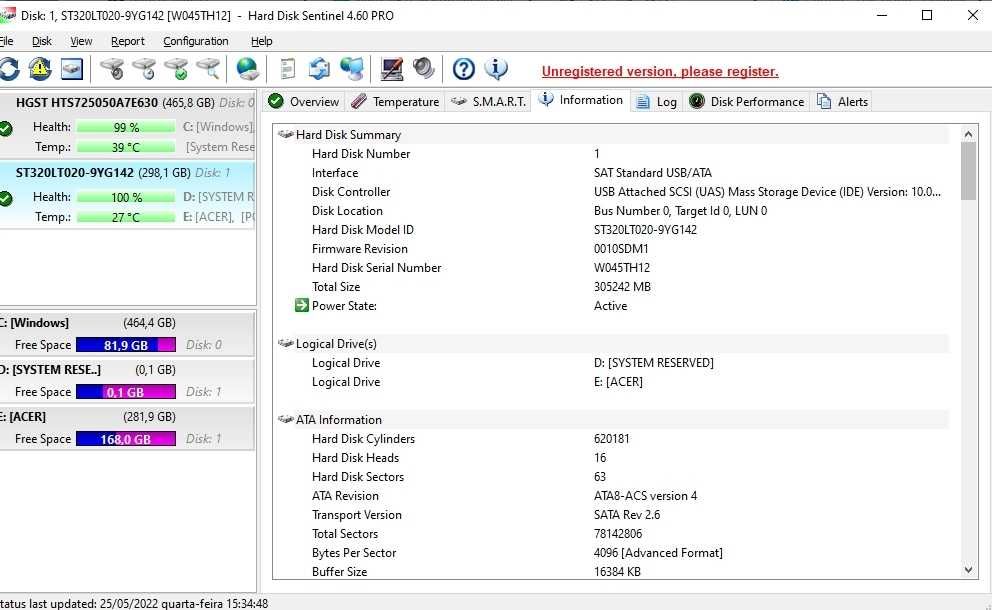
Task: Click the blue info bubble toolbar icon
Action: (x=496, y=69)
